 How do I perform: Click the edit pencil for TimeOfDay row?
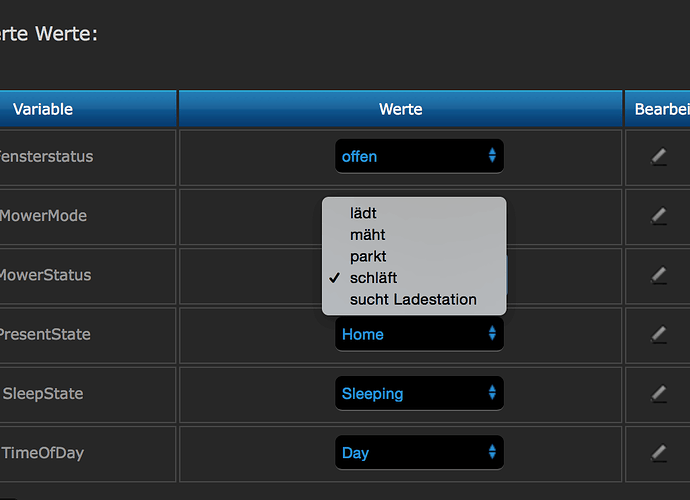pos(658,452)
